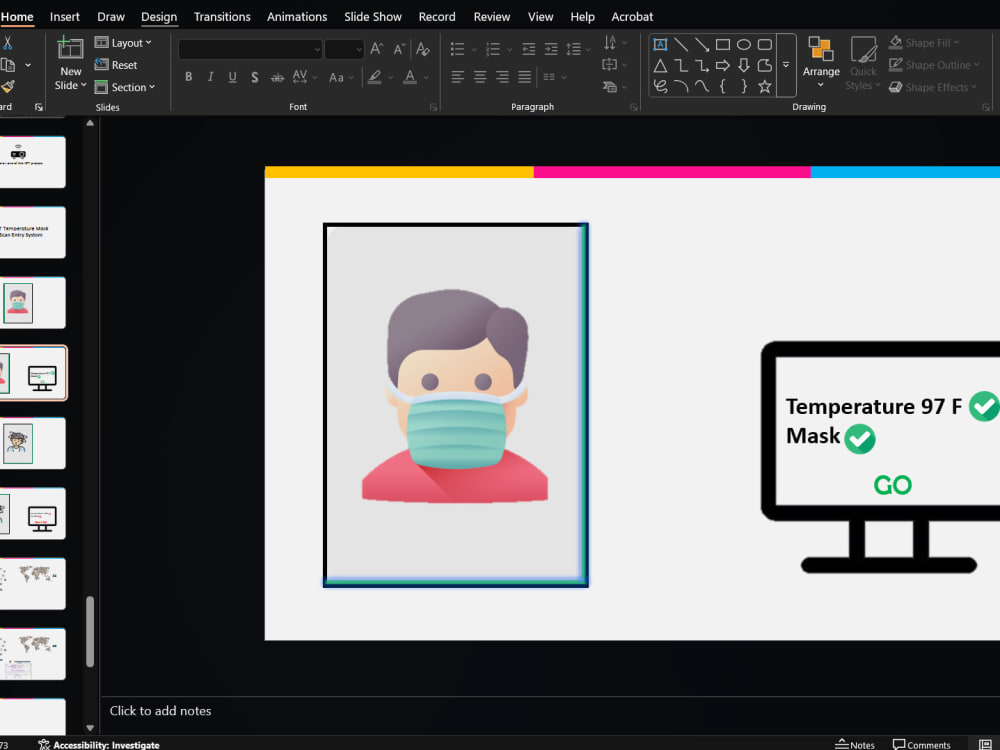Viewport: 1000px width, 750px height.
Task: Click to add notes field
Action: tap(160, 710)
